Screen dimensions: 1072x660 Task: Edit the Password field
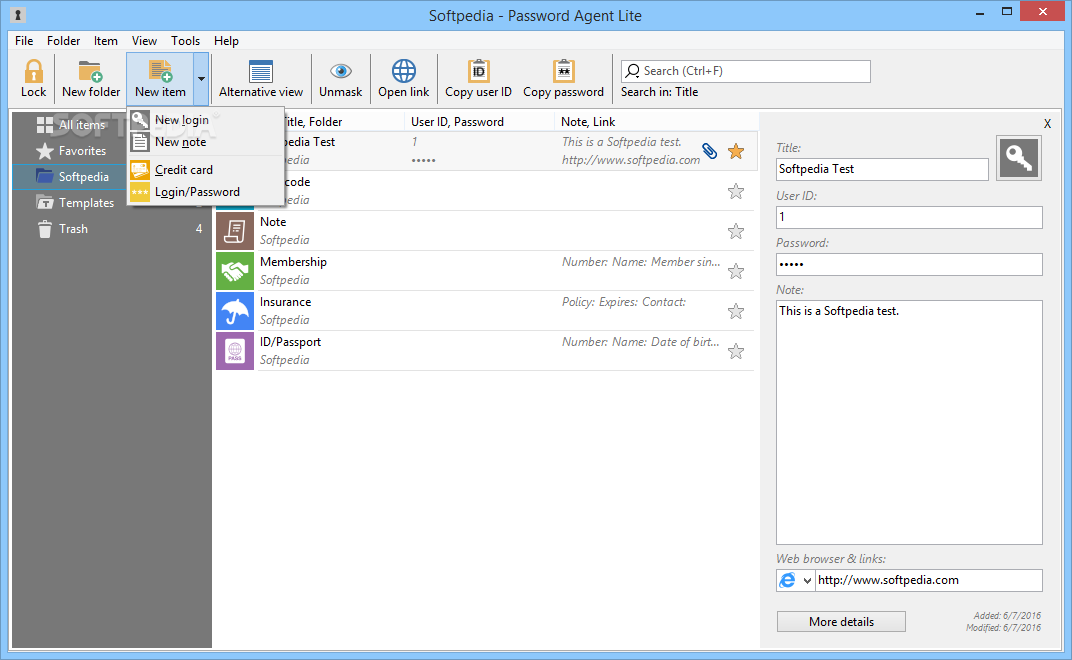pos(909,264)
